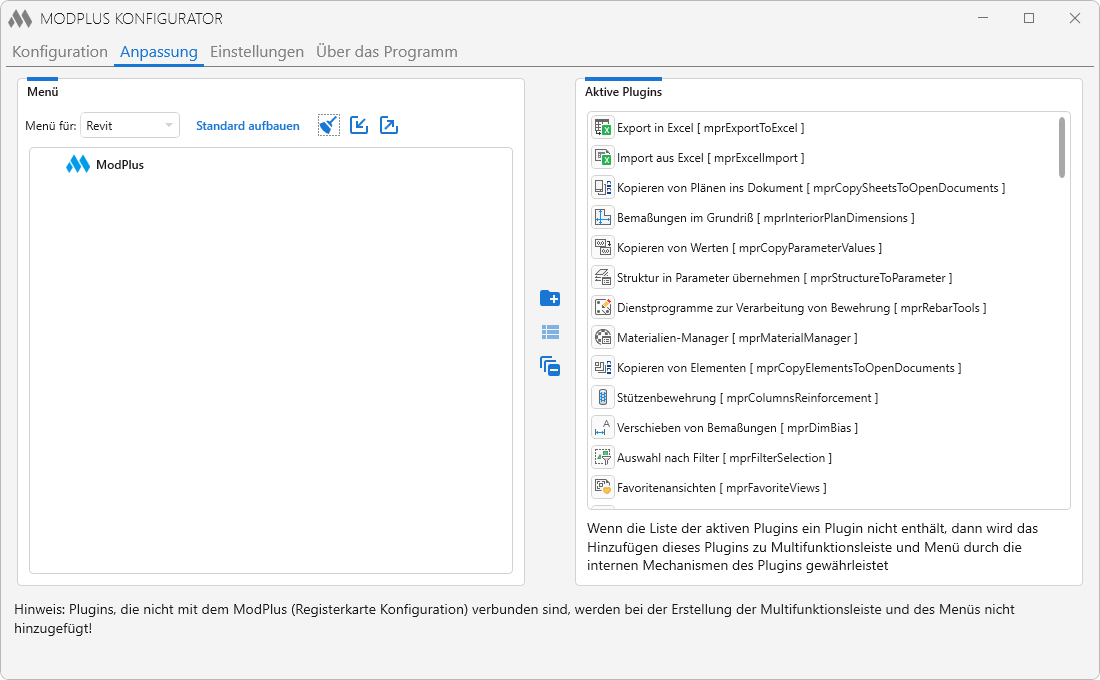Click the Verschieben von Bemaßungen plugin icon
The height and width of the screenshot is (680, 1100).
603,428
